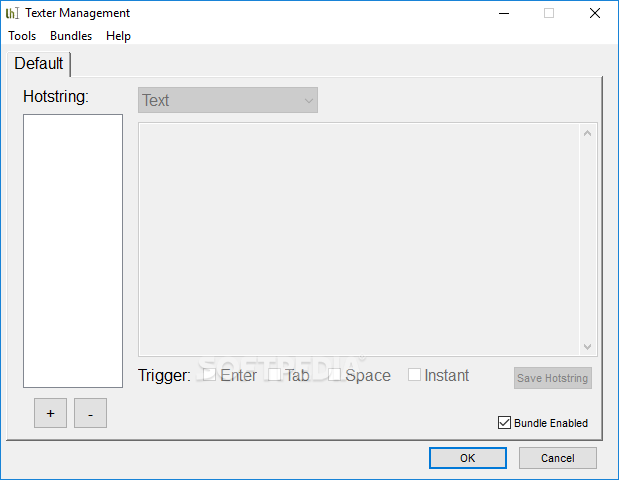Open the Tools menu

click(22, 36)
